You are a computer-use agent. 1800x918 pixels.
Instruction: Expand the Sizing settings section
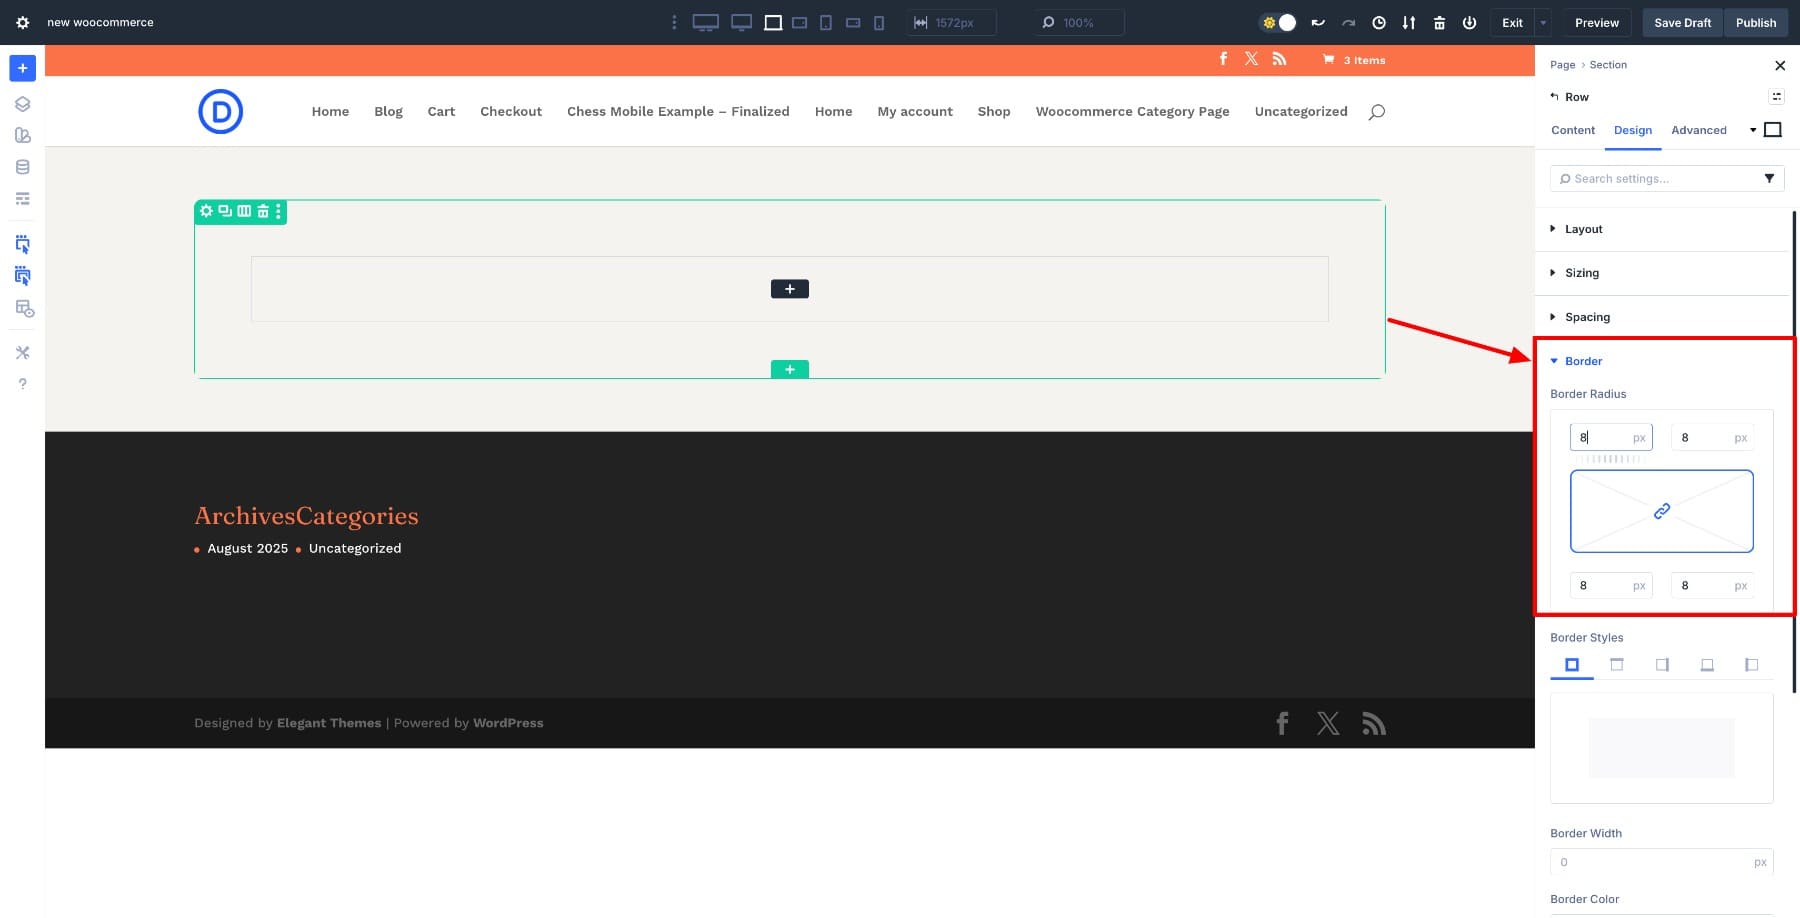click(x=1582, y=272)
